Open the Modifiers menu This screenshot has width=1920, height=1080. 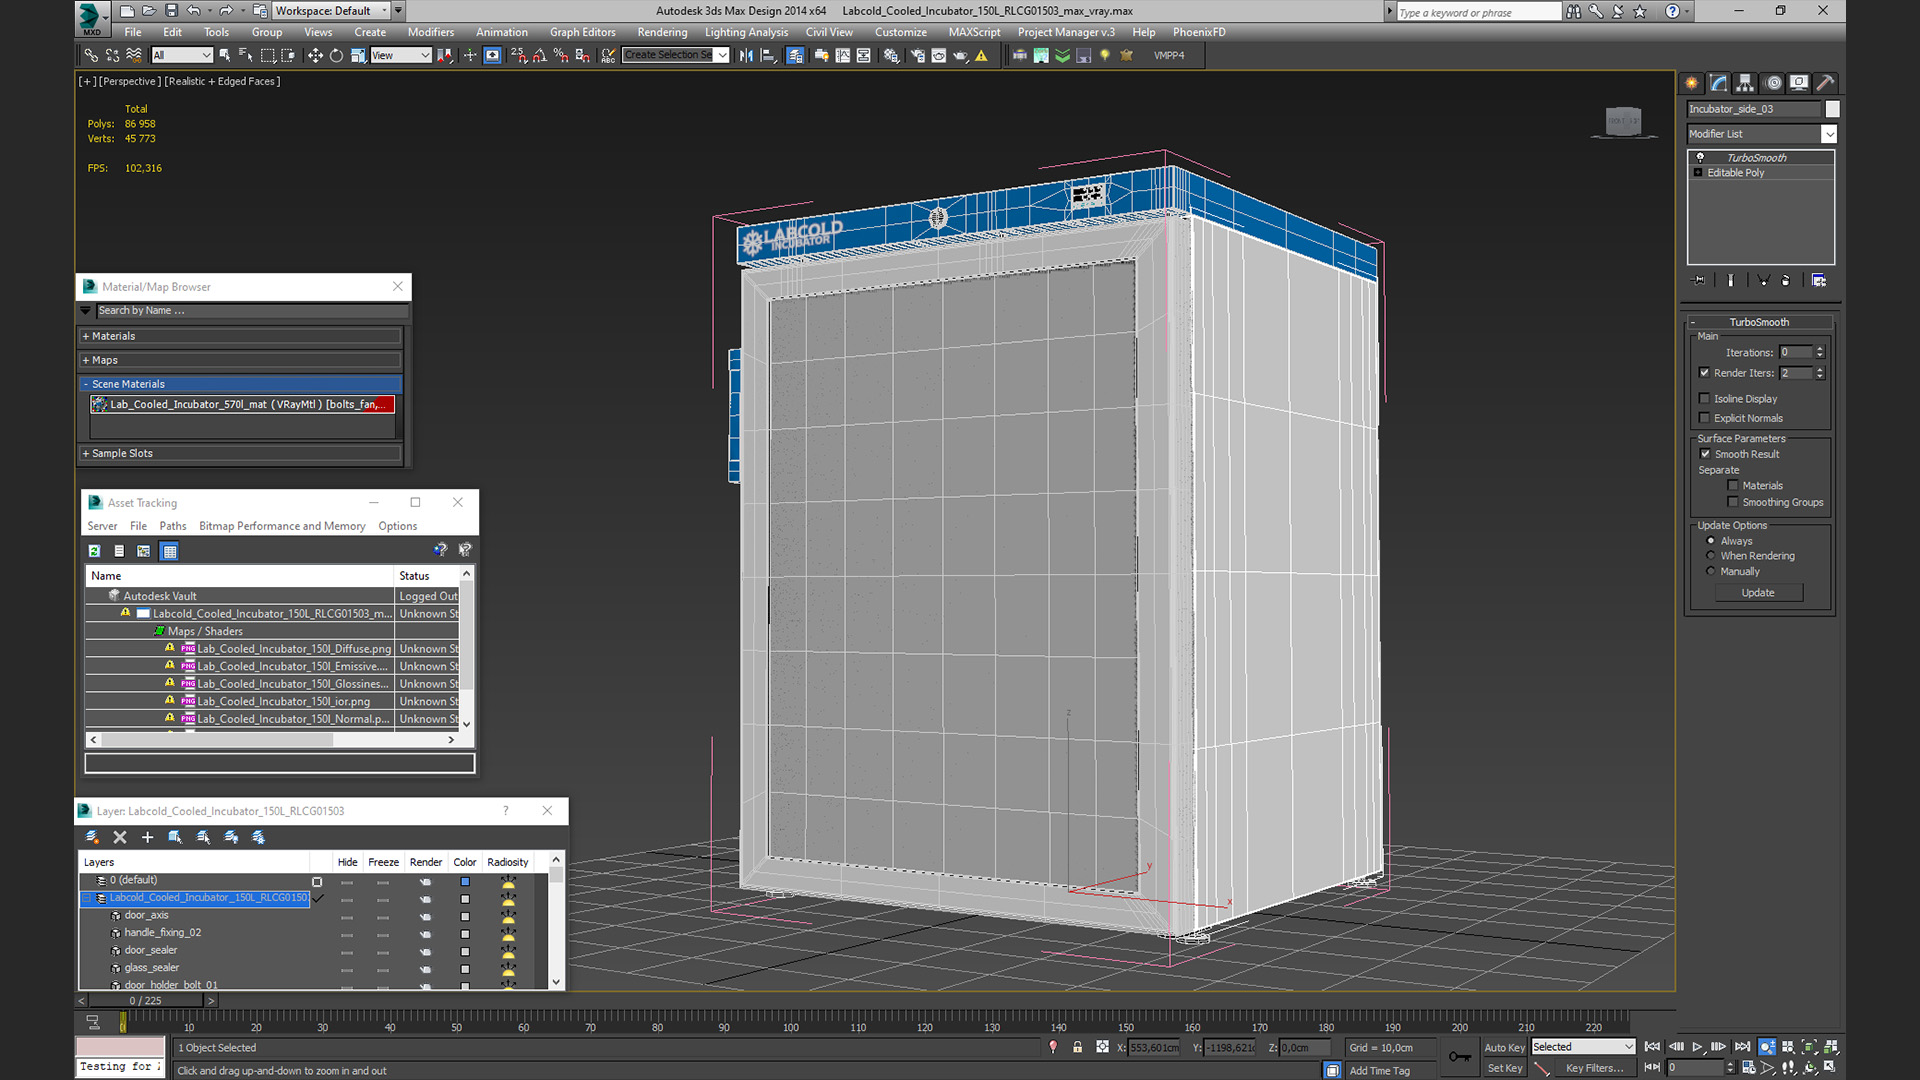coord(430,32)
